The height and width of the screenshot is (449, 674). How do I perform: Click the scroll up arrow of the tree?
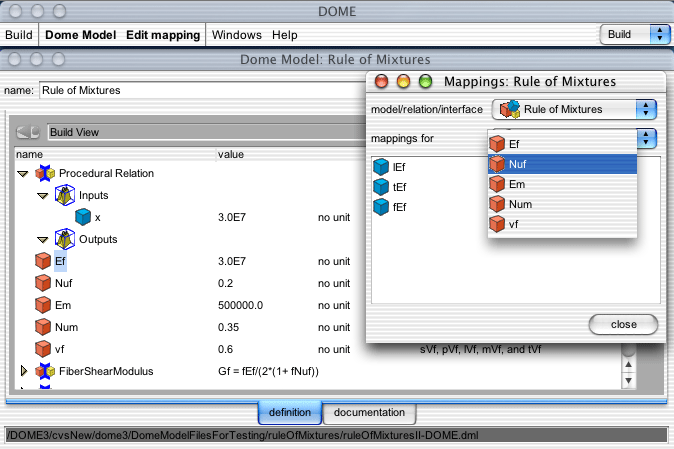(628, 365)
